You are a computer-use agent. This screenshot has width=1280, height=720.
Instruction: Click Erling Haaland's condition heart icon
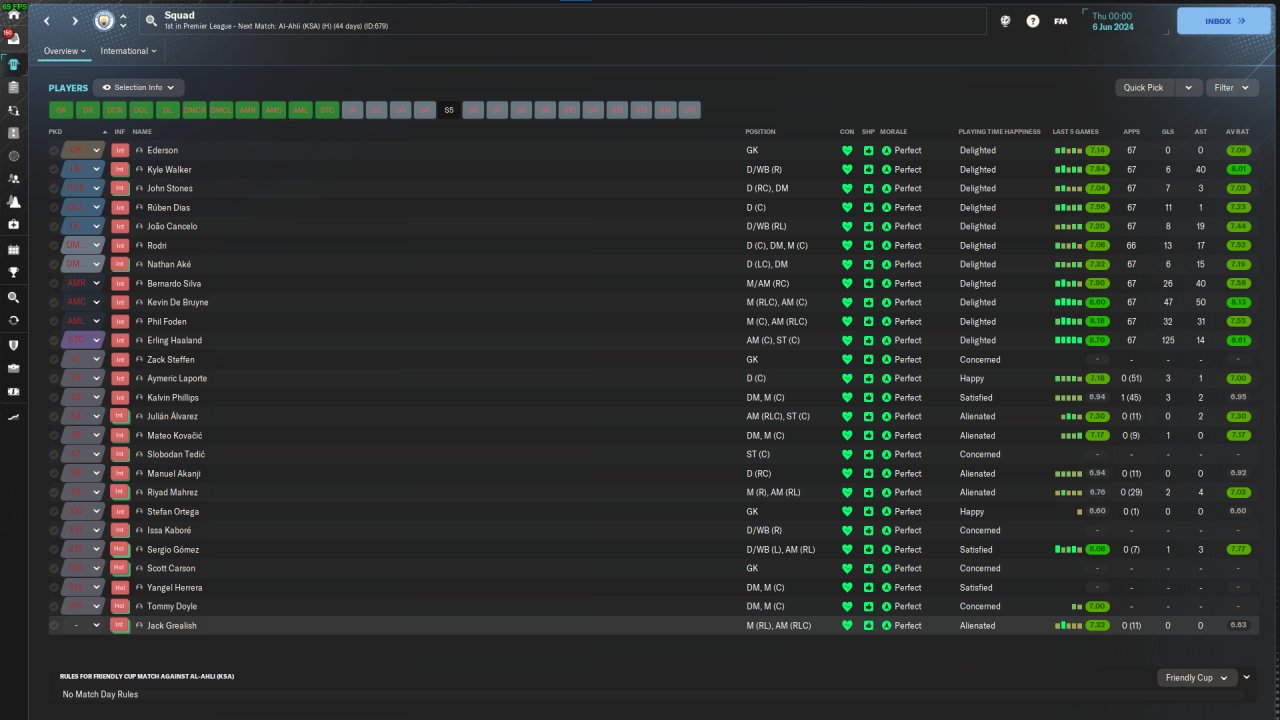pyautogui.click(x=847, y=340)
